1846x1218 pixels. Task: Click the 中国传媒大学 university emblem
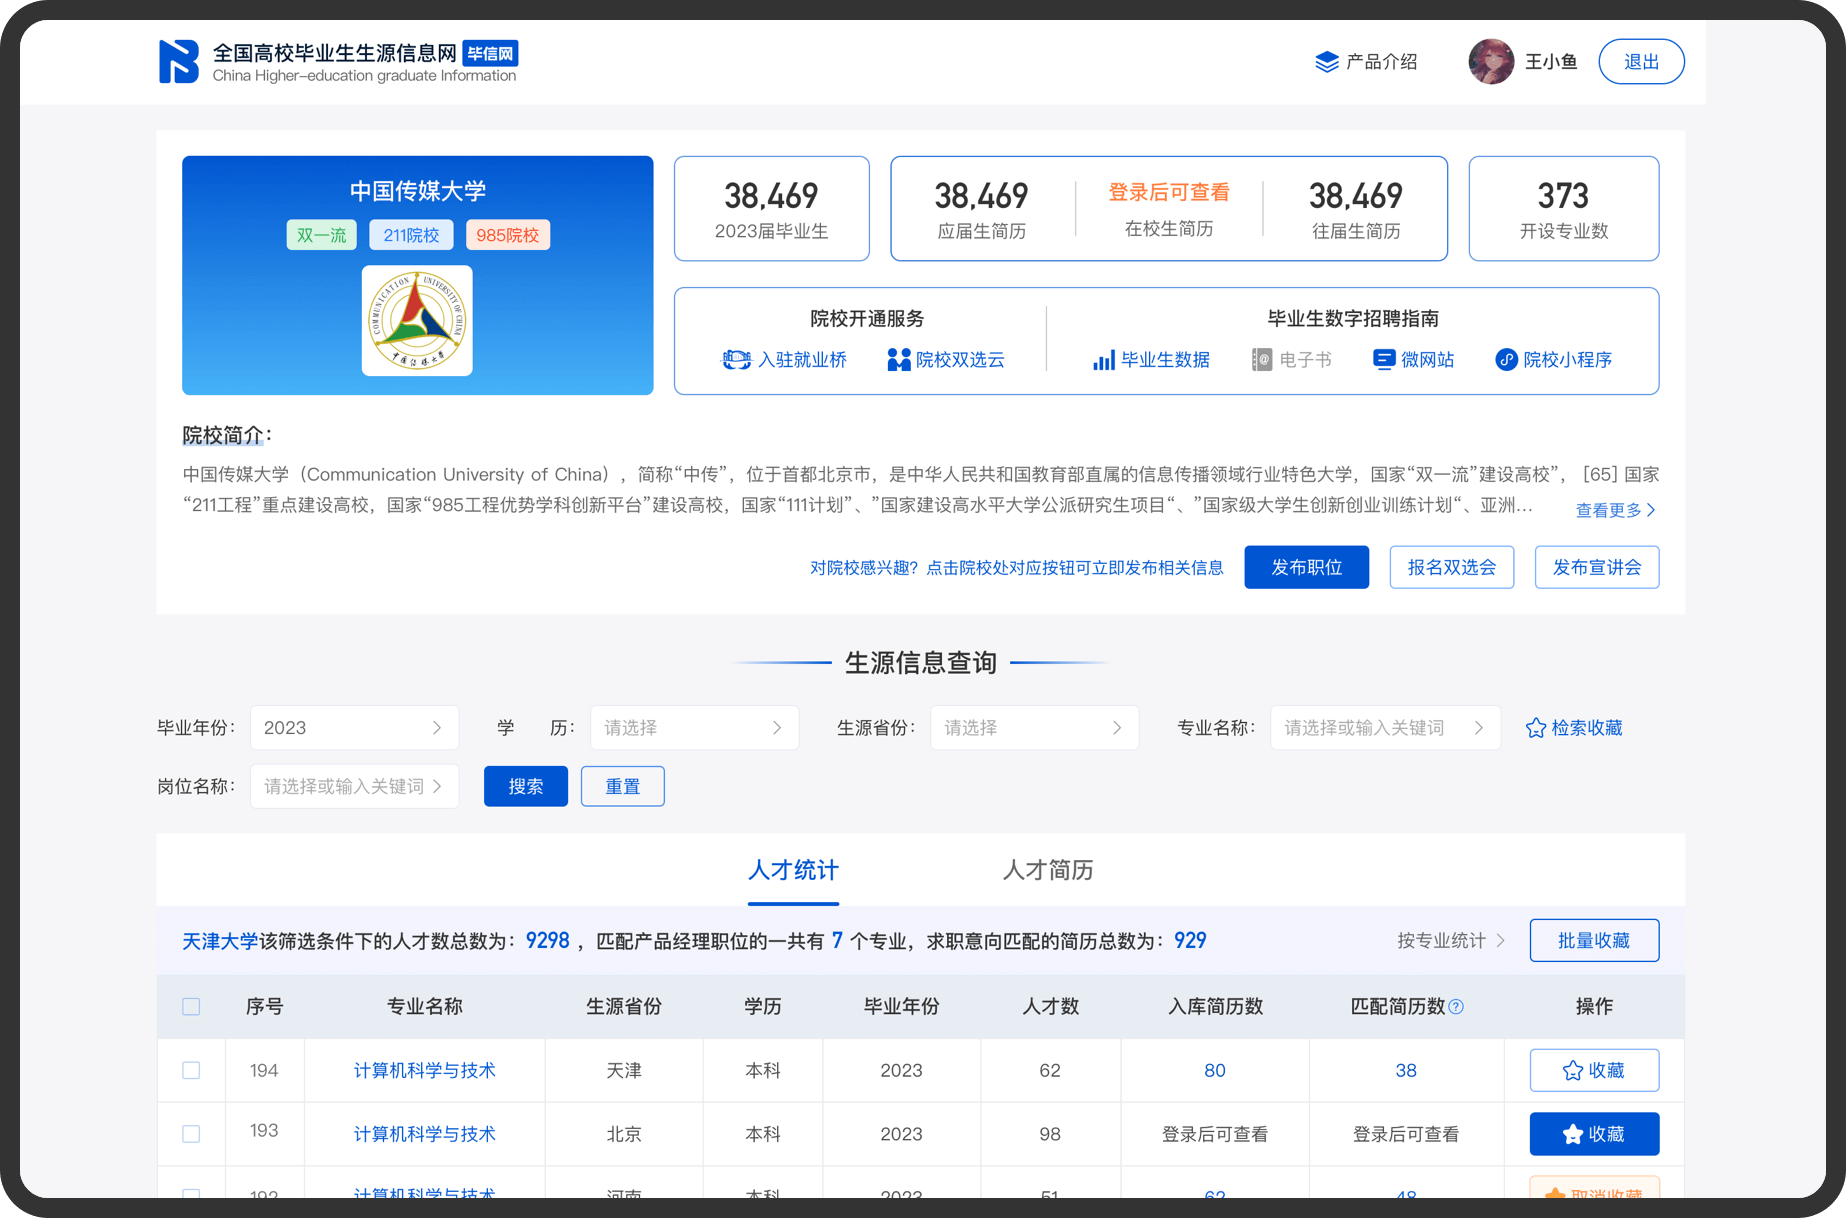[417, 321]
